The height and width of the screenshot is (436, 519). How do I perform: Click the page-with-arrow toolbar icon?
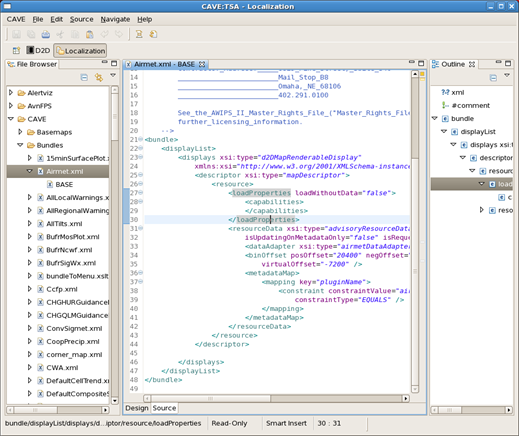click(153, 34)
